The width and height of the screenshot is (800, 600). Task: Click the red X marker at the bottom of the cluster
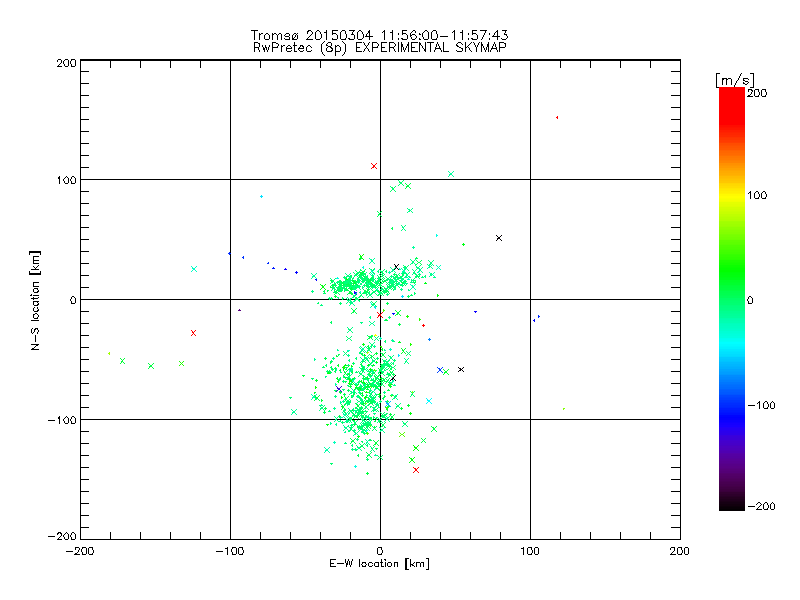416,470
